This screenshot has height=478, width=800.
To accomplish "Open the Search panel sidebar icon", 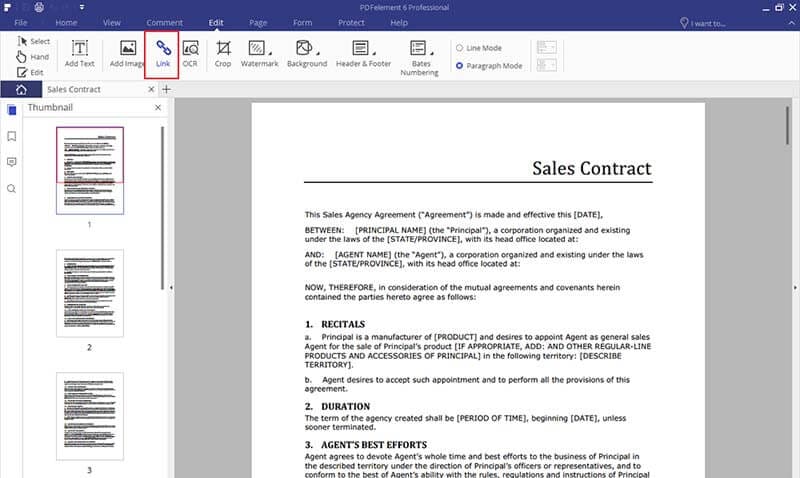I will tap(12, 189).
